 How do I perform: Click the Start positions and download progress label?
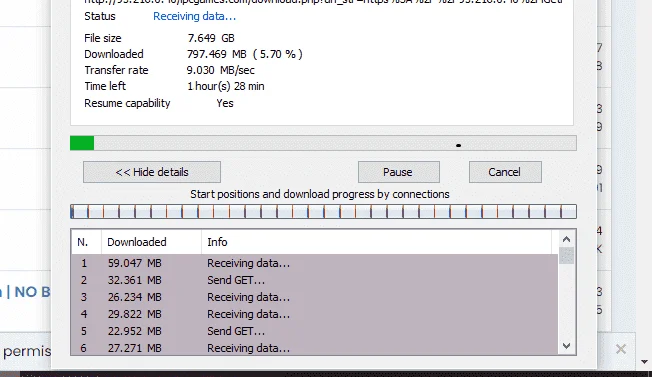(320, 194)
